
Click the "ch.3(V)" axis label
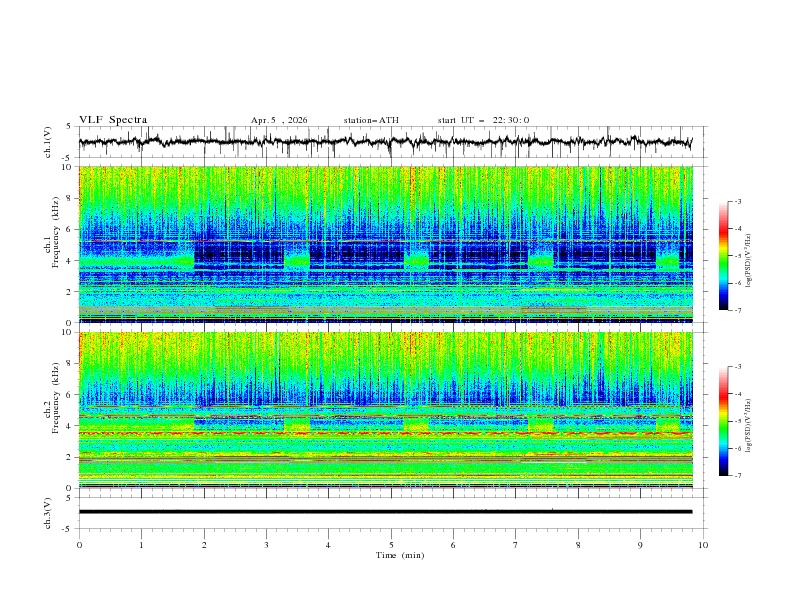pyautogui.click(x=48, y=513)
